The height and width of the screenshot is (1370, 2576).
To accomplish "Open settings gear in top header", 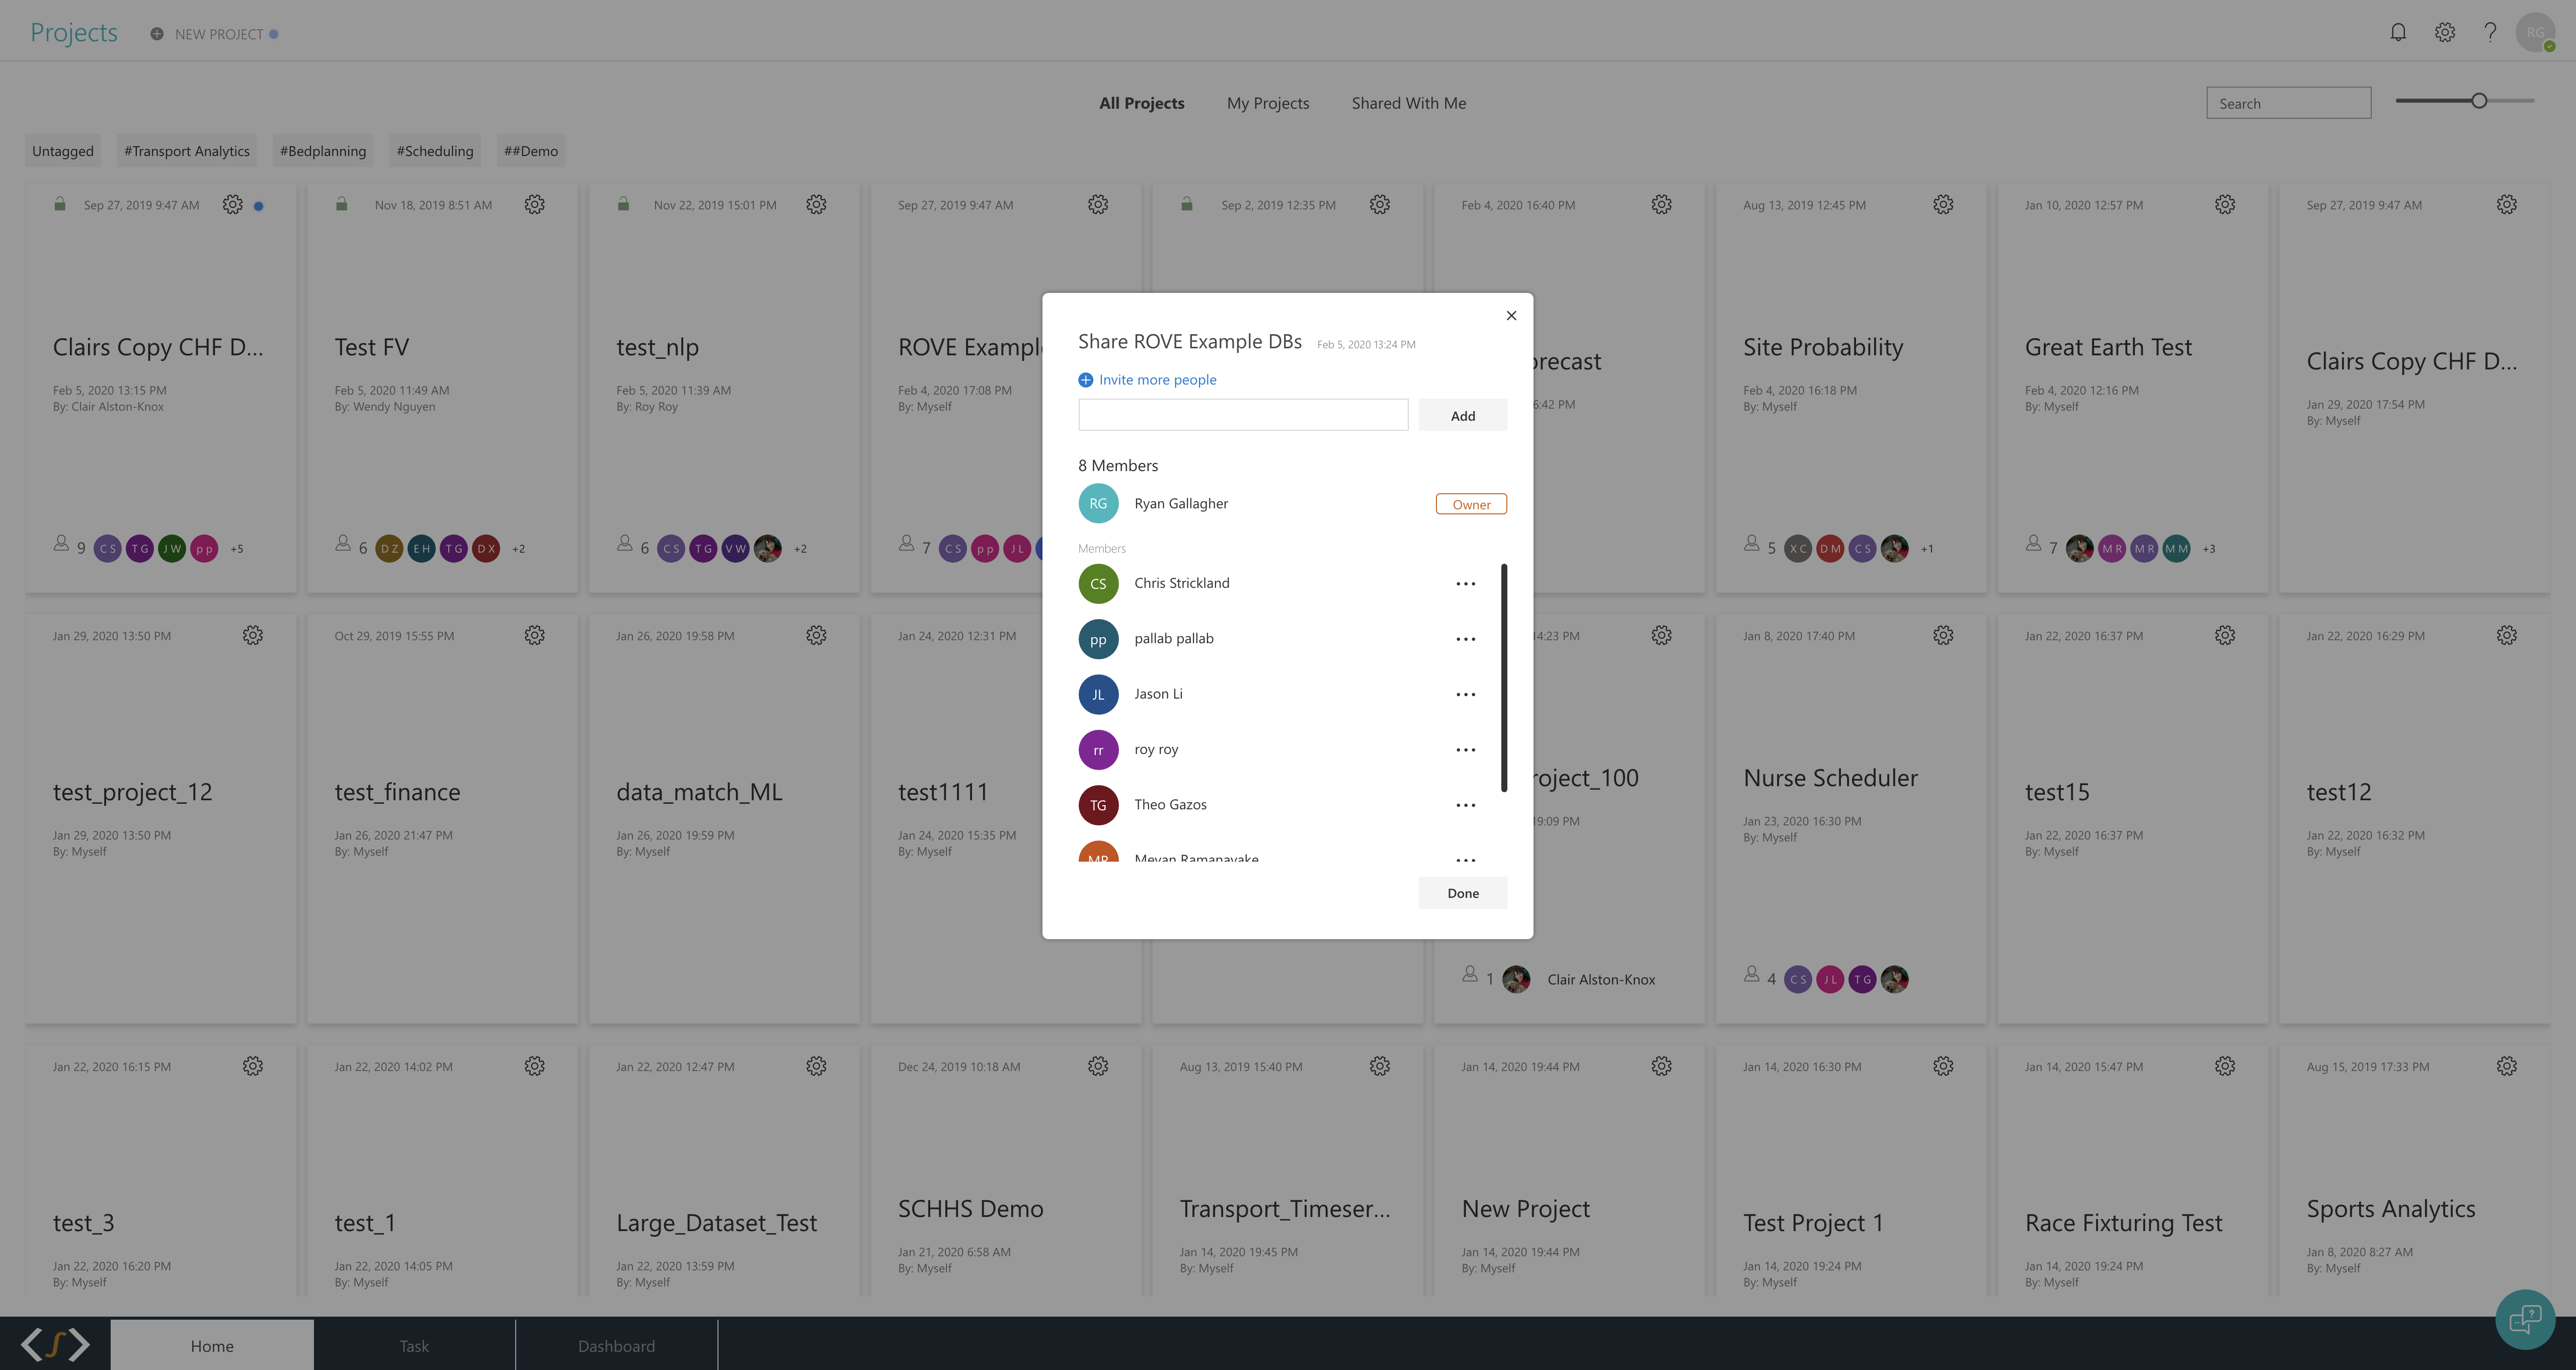I will [x=2445, y=32].
